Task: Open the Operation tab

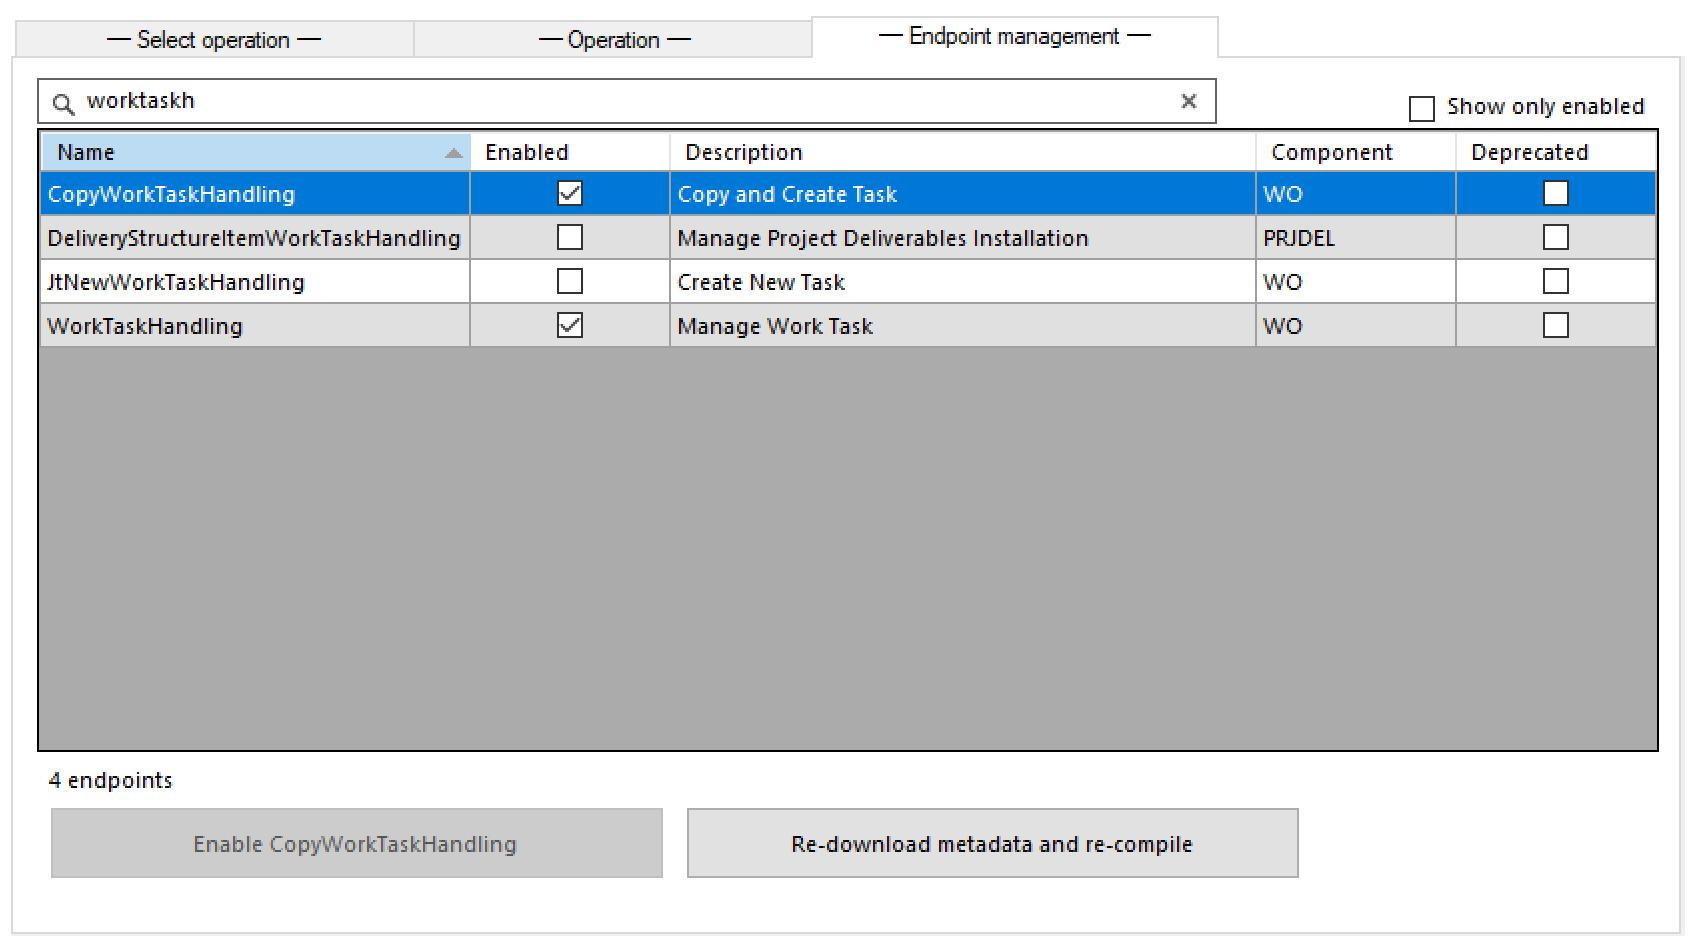Action: 614,40
